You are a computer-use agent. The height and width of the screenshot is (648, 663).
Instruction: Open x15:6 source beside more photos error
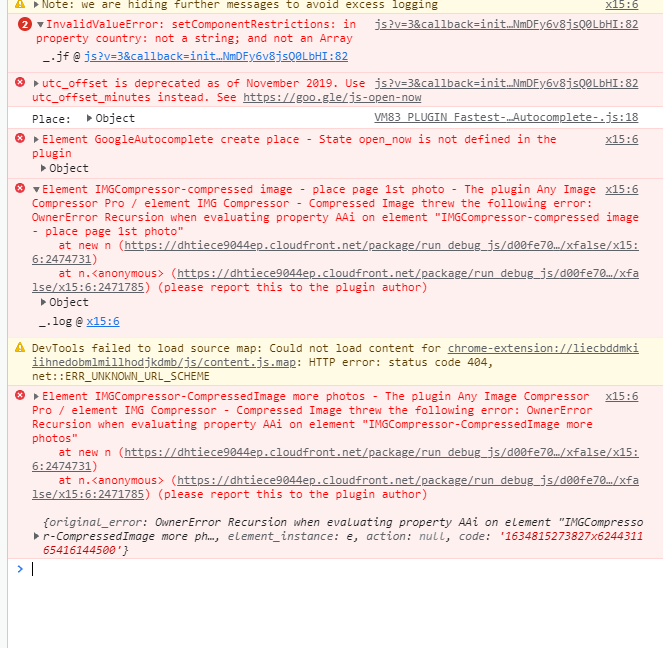(x=622, y=396)
